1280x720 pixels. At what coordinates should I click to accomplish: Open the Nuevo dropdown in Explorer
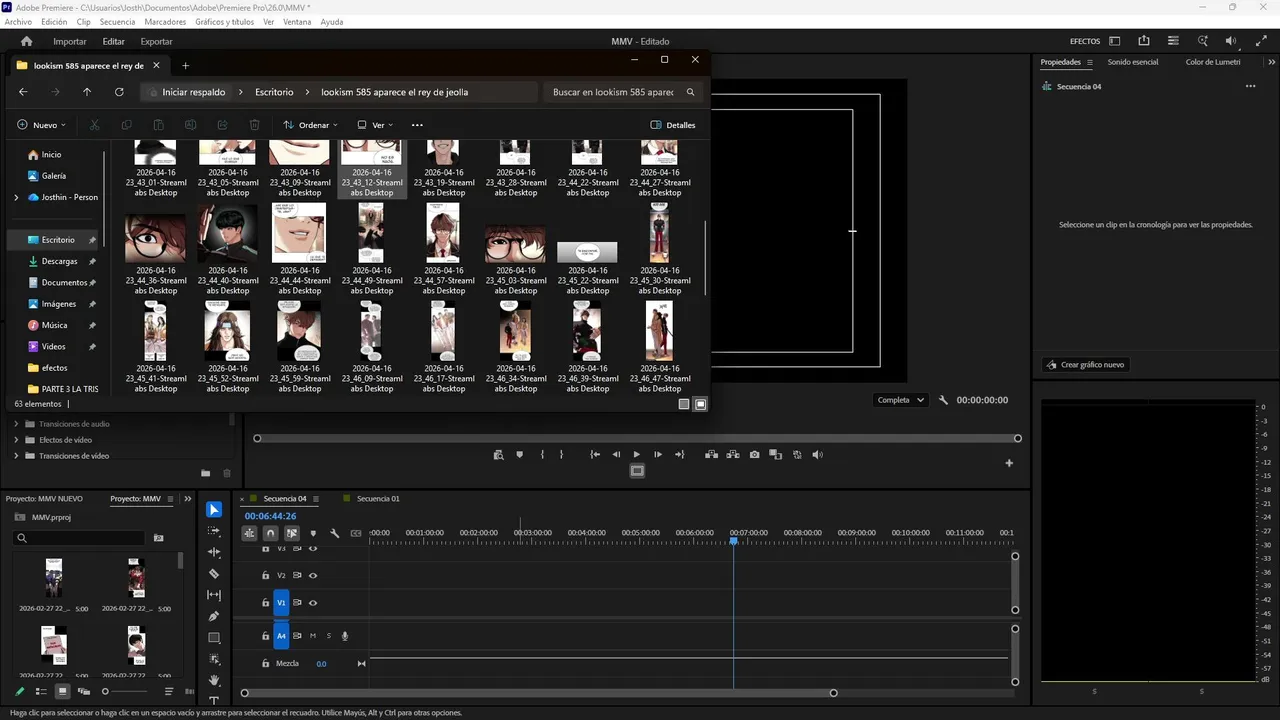click(x=41, y=125)
